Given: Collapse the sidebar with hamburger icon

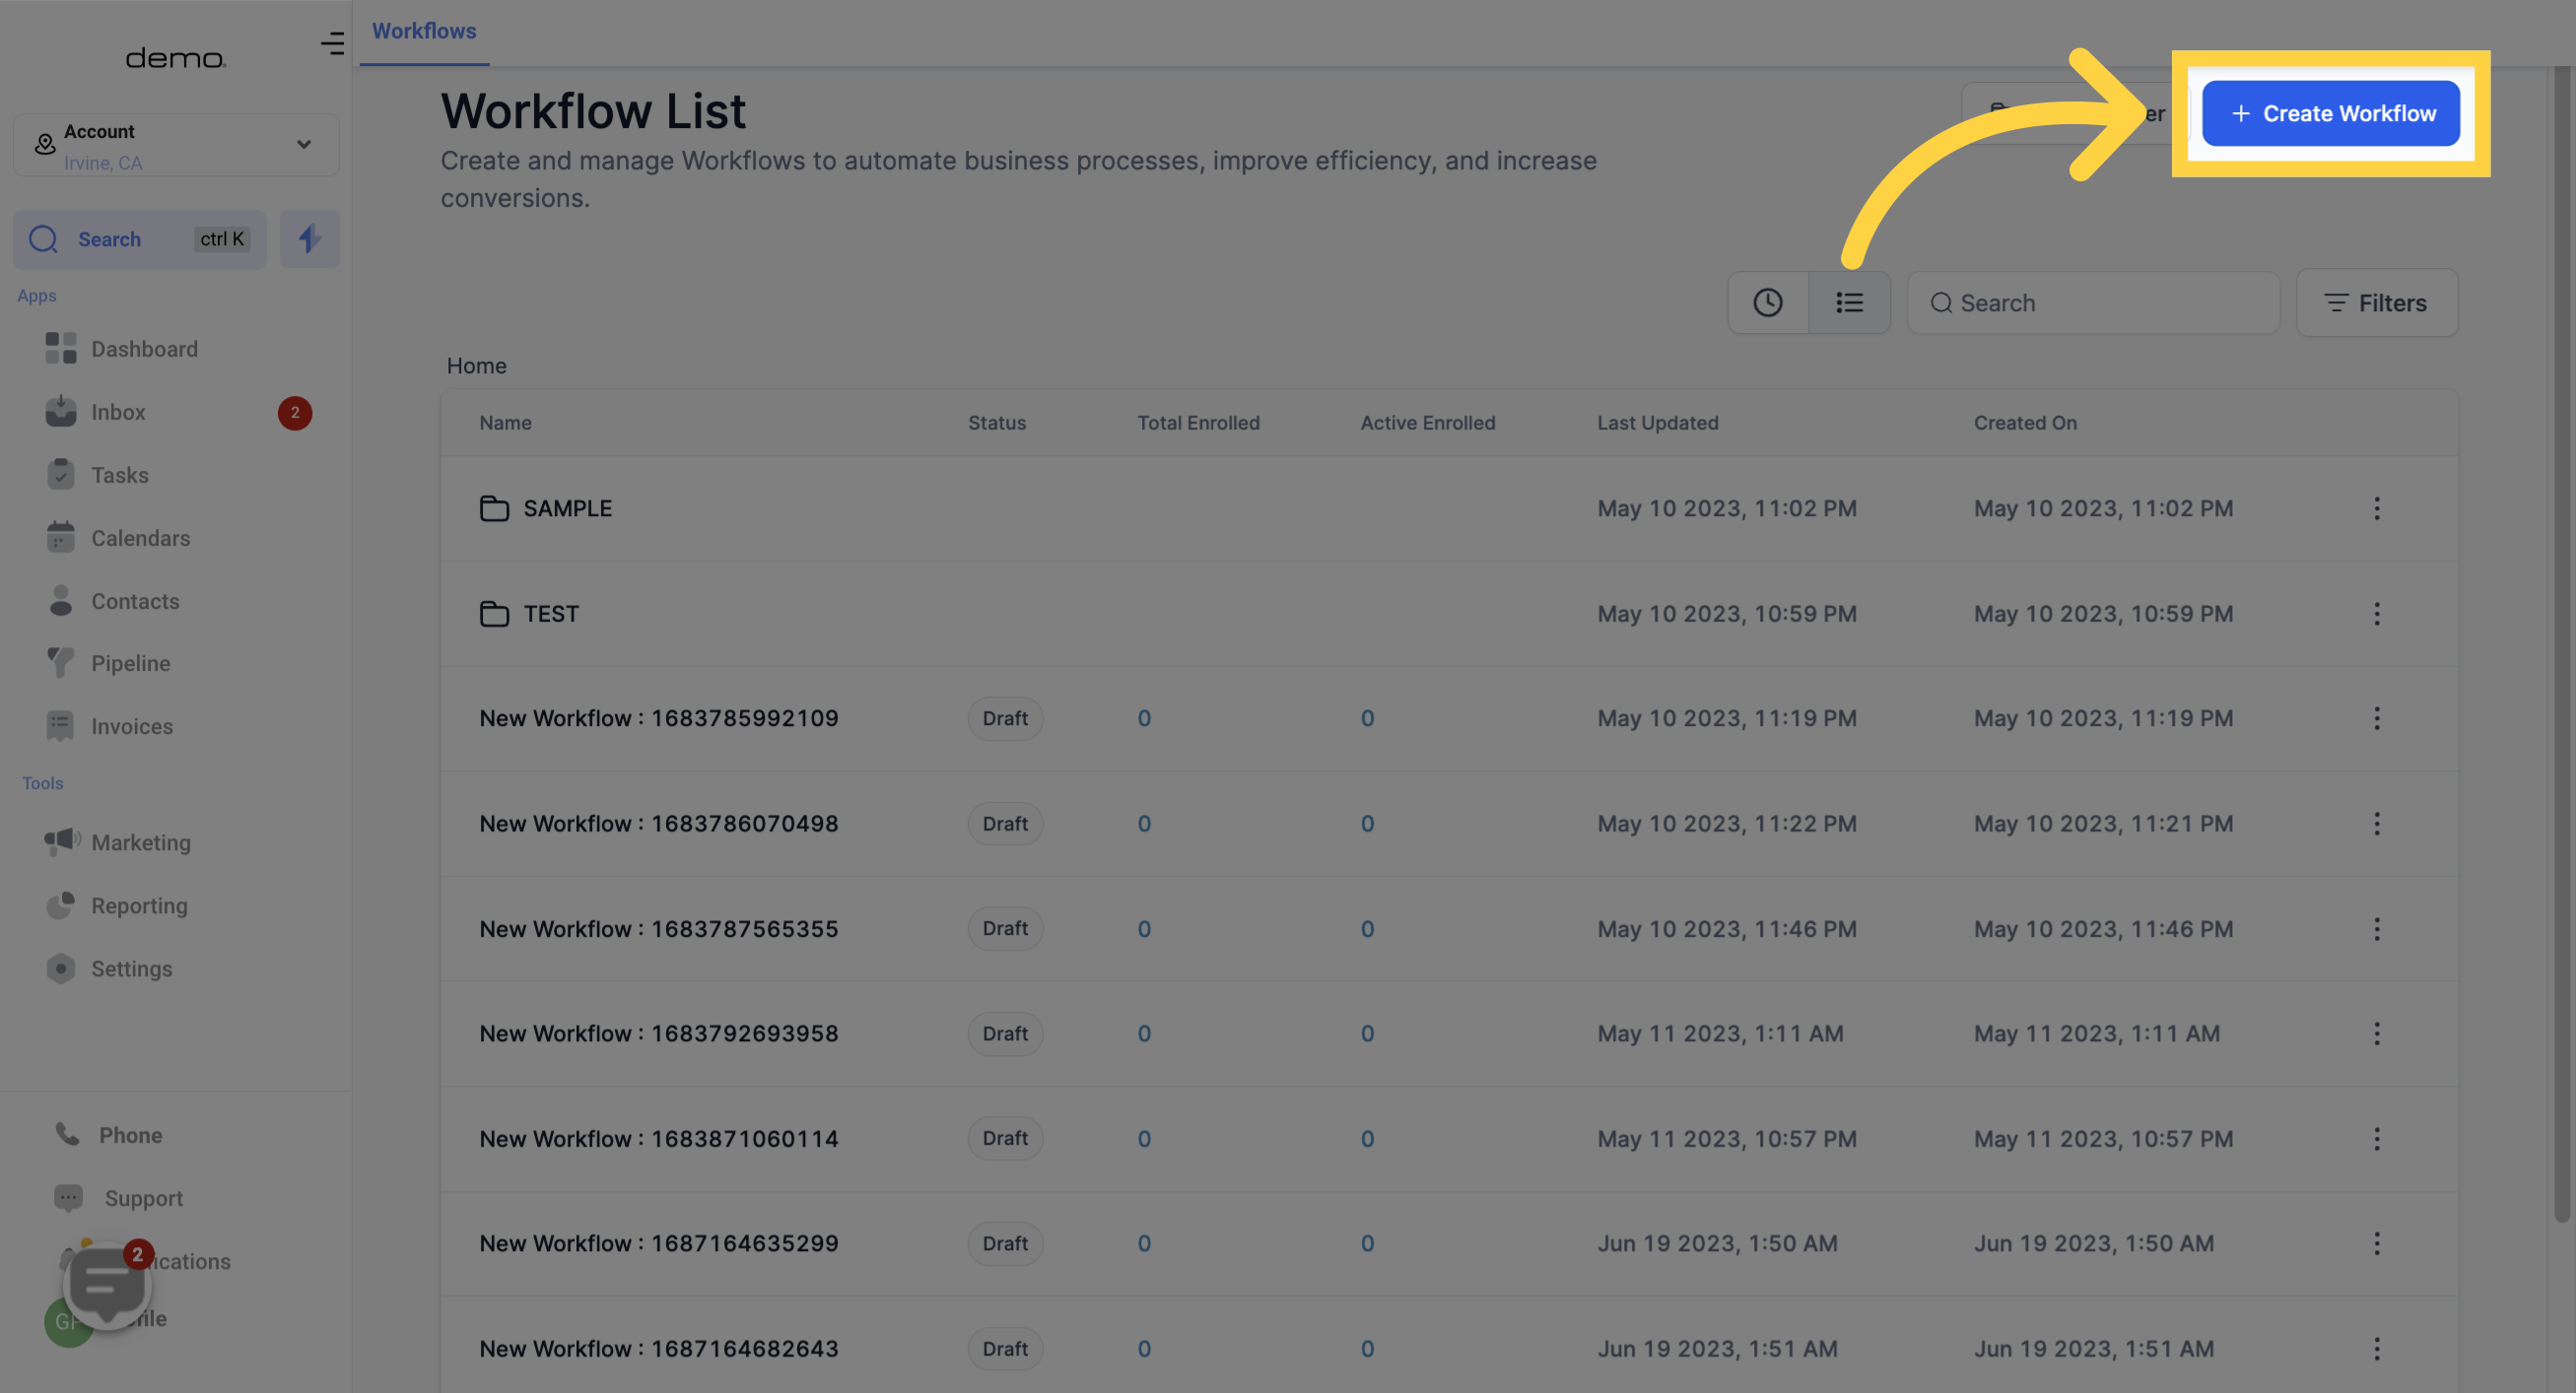Looking at the screenshot, I should coord(332,43).
